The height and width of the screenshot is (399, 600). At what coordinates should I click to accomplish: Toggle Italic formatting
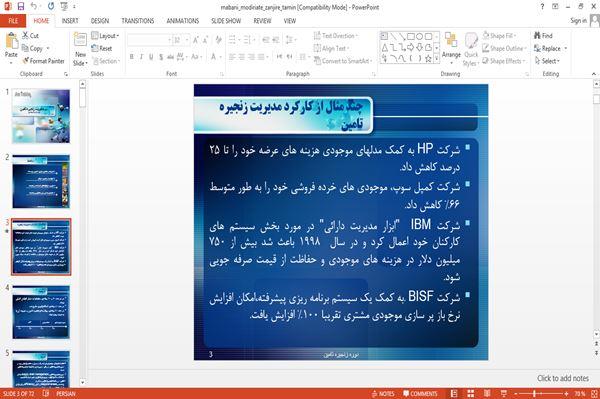141,57
